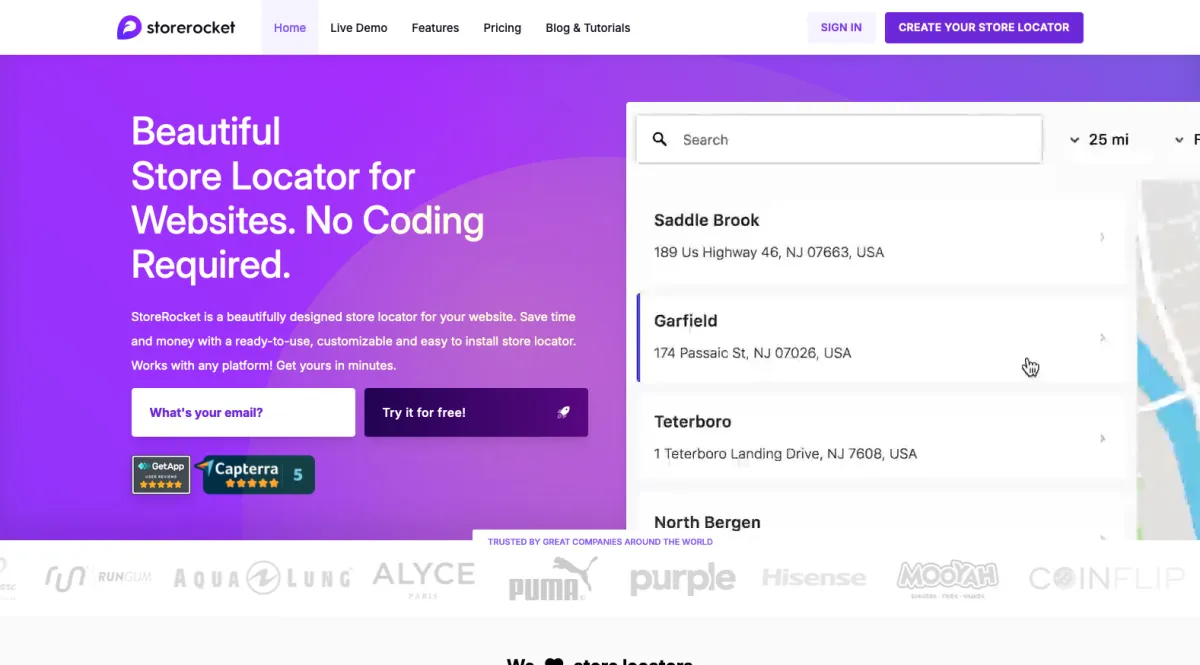Click the storerocket logo
This screenshot has width=1200, height=665.
tap(176, 27)
